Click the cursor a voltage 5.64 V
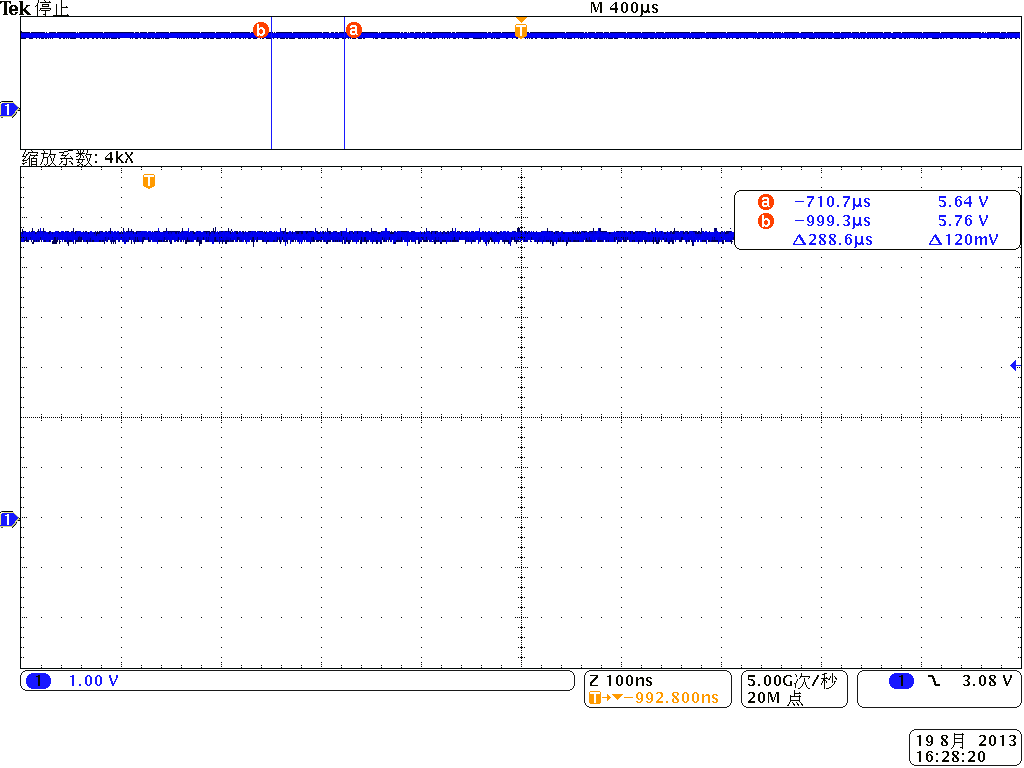Image resolution: width=1024 pixels, height=768 pixels. pos(963,202)
